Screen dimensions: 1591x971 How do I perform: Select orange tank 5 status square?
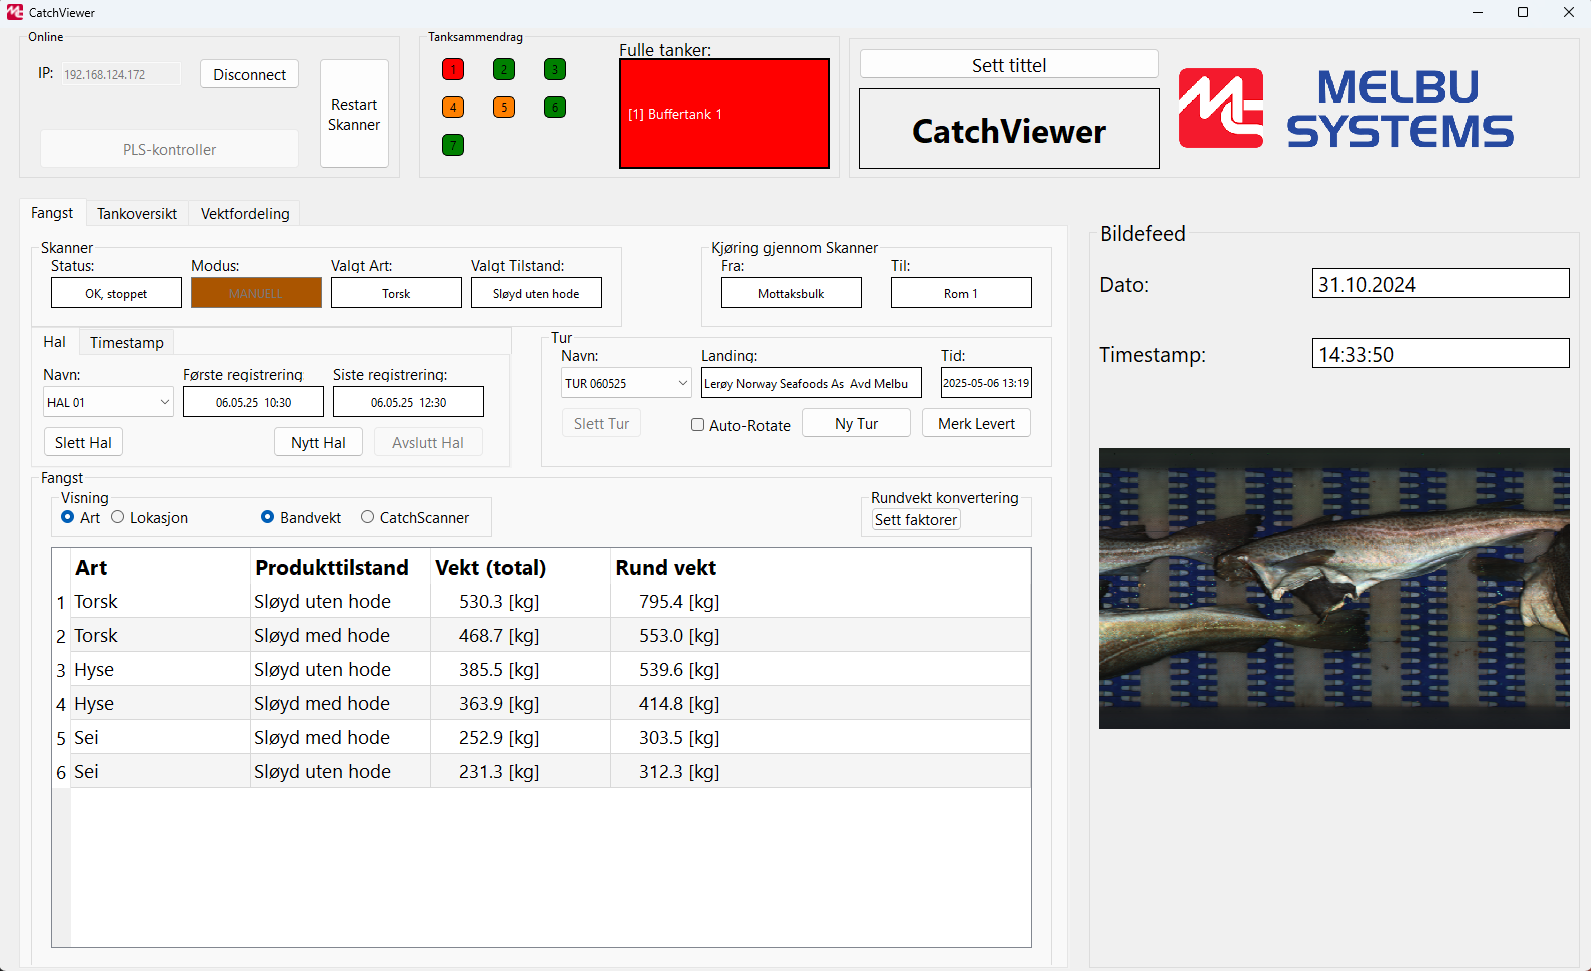pyautogui.click(x=504, y=107)
